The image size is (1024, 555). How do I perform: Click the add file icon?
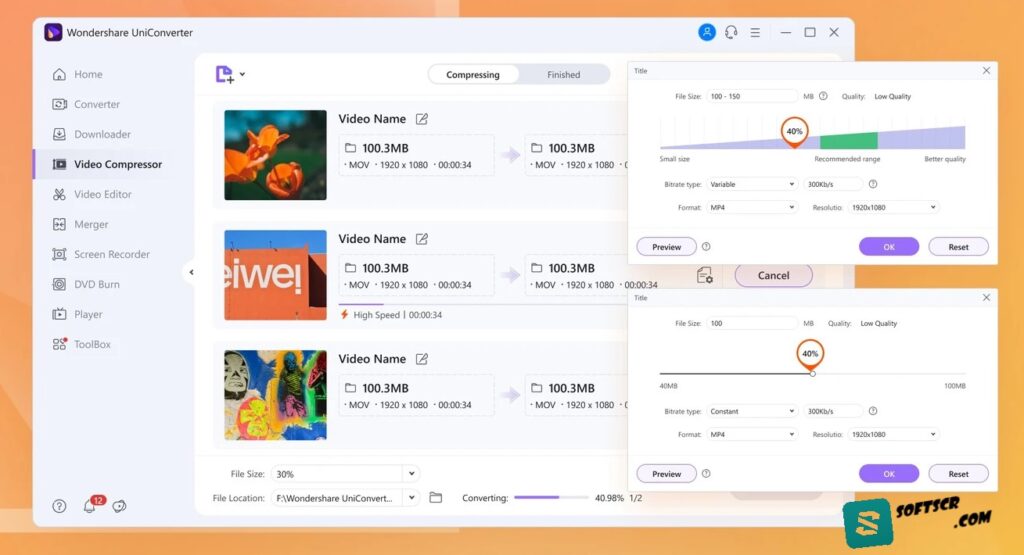(x=224, y=74)
